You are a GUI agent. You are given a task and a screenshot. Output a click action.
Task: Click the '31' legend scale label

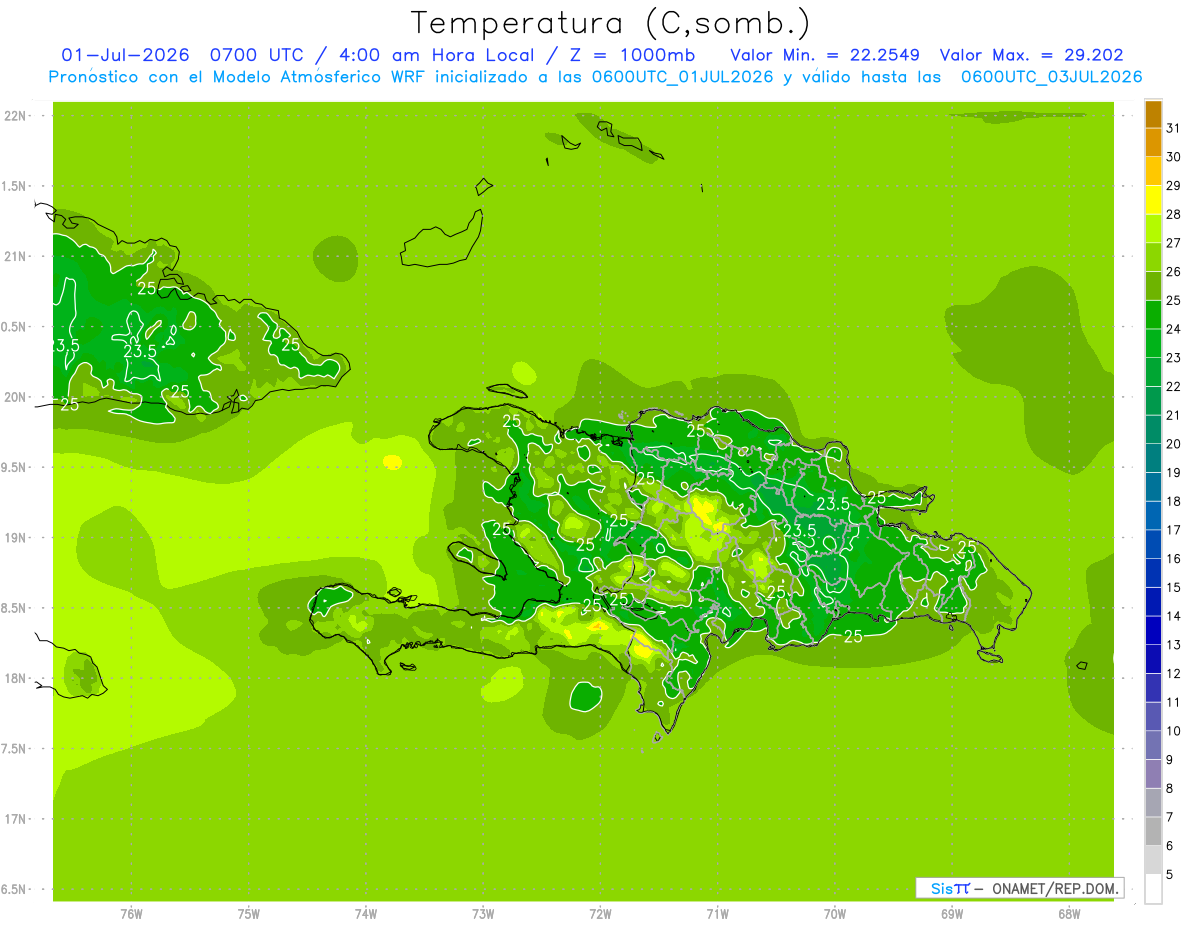point(1174,128)
